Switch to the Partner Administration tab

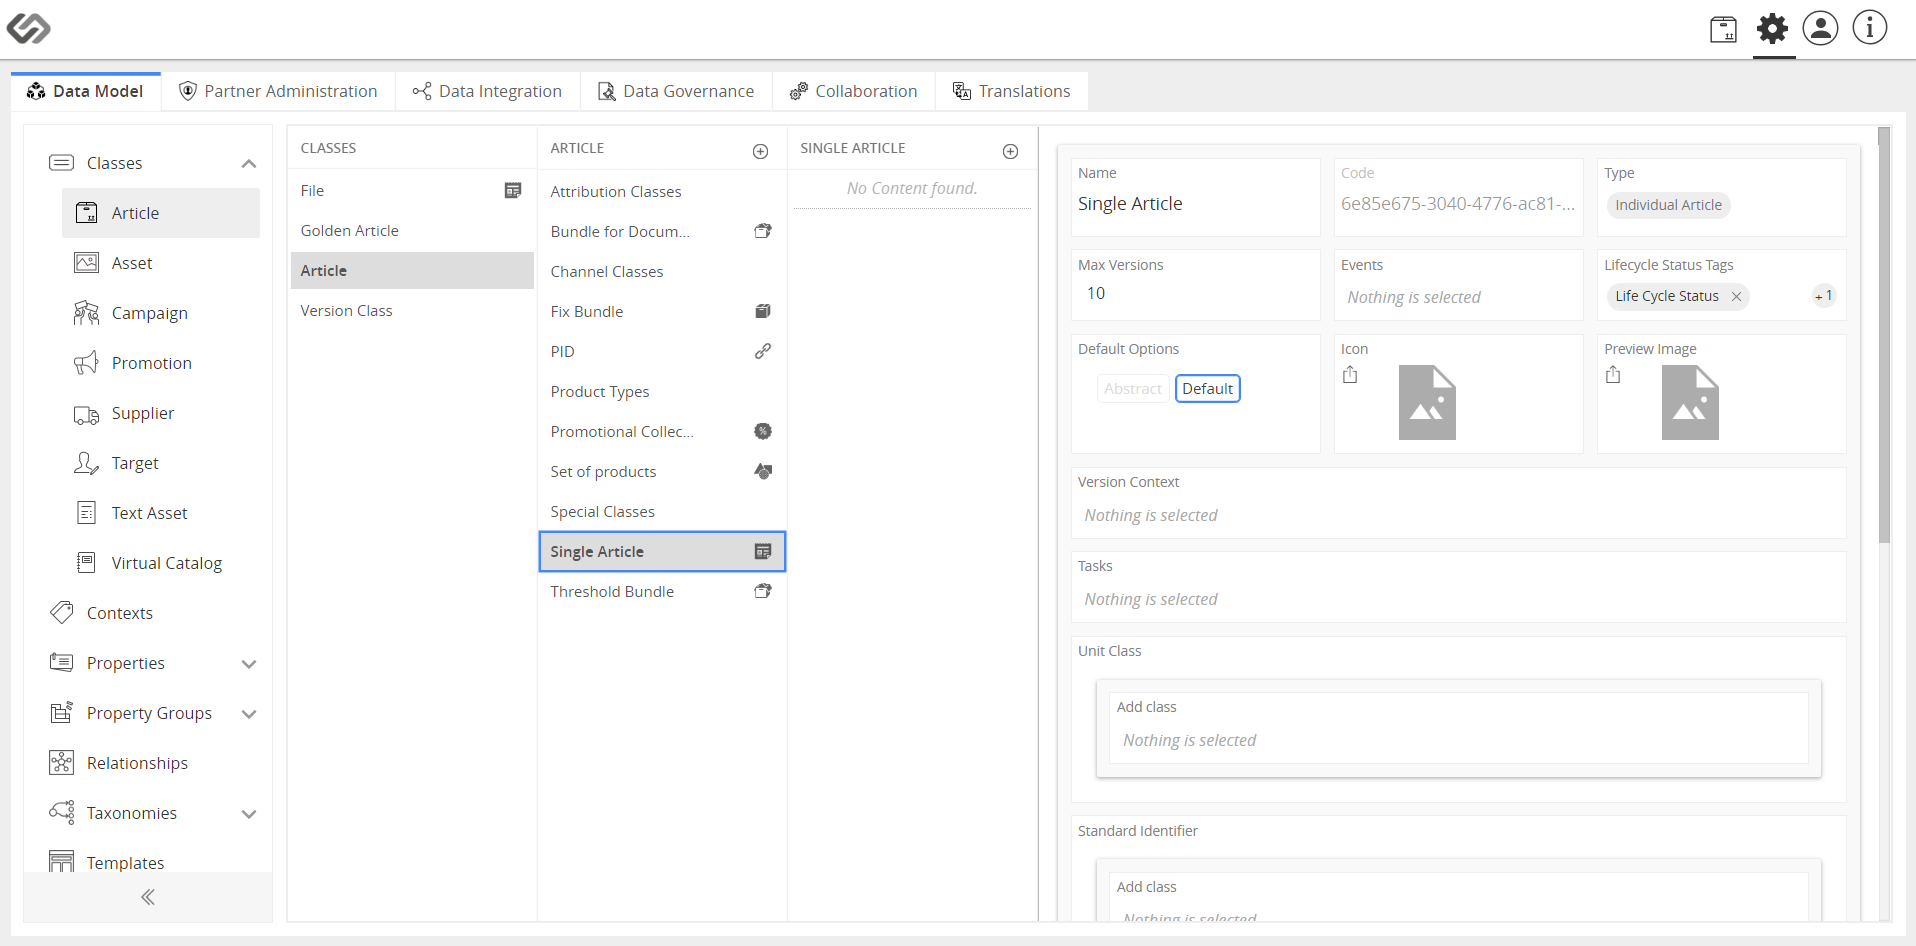tap(278, 91)
